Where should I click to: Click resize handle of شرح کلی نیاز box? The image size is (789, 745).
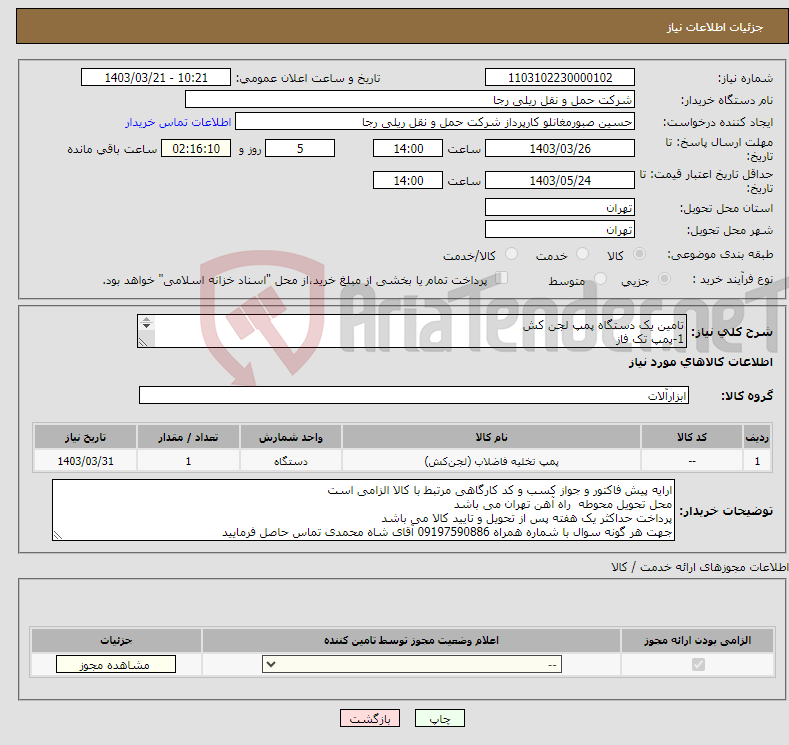click(143, 342)
